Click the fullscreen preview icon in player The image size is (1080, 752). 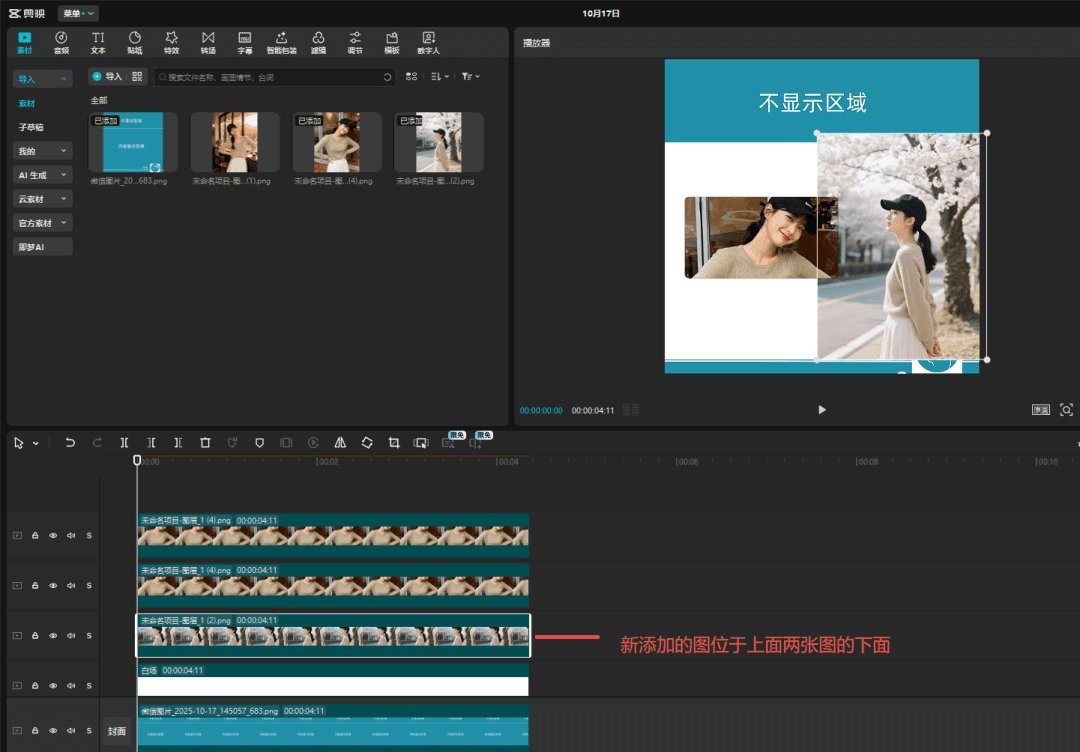pos(1066,410)
